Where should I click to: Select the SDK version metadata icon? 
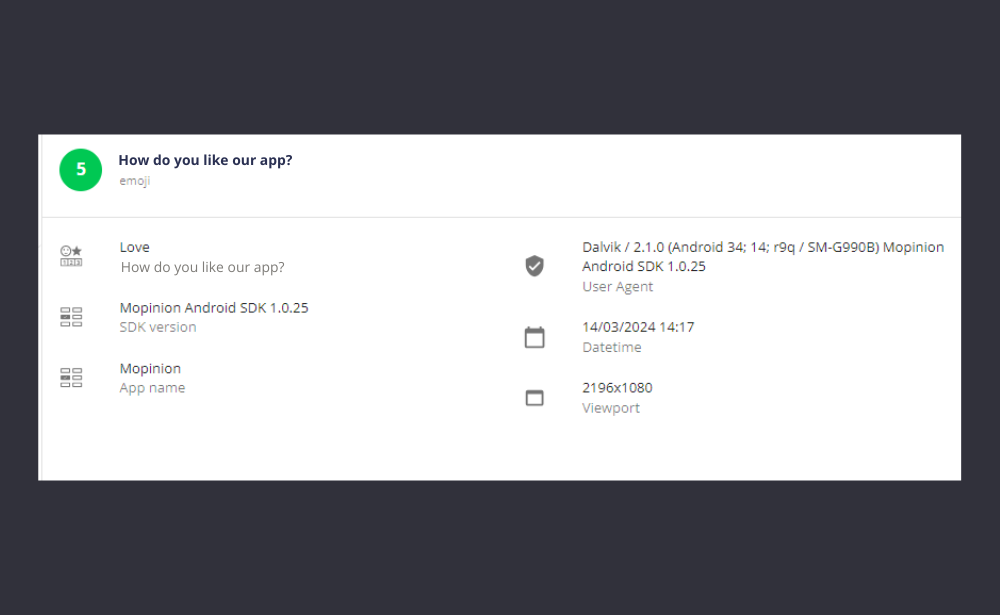71,316
